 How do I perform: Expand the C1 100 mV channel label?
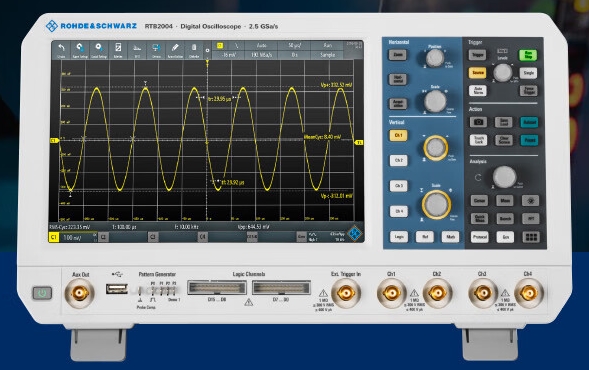[72, 237]
